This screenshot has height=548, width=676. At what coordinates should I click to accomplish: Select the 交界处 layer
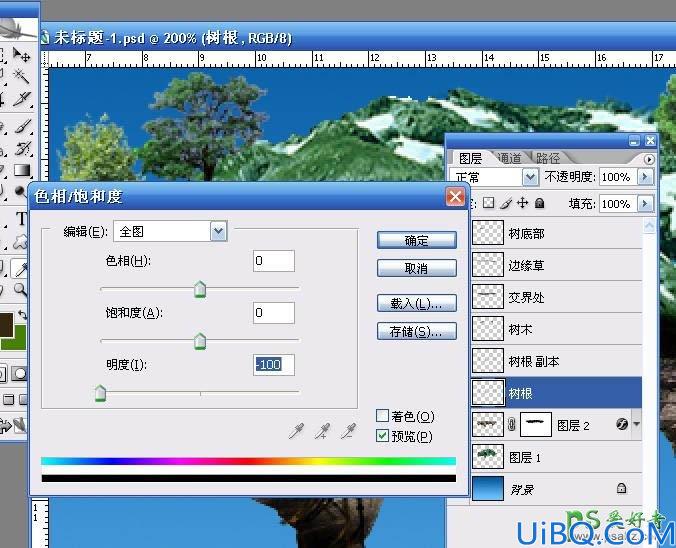tap(557, 297)
